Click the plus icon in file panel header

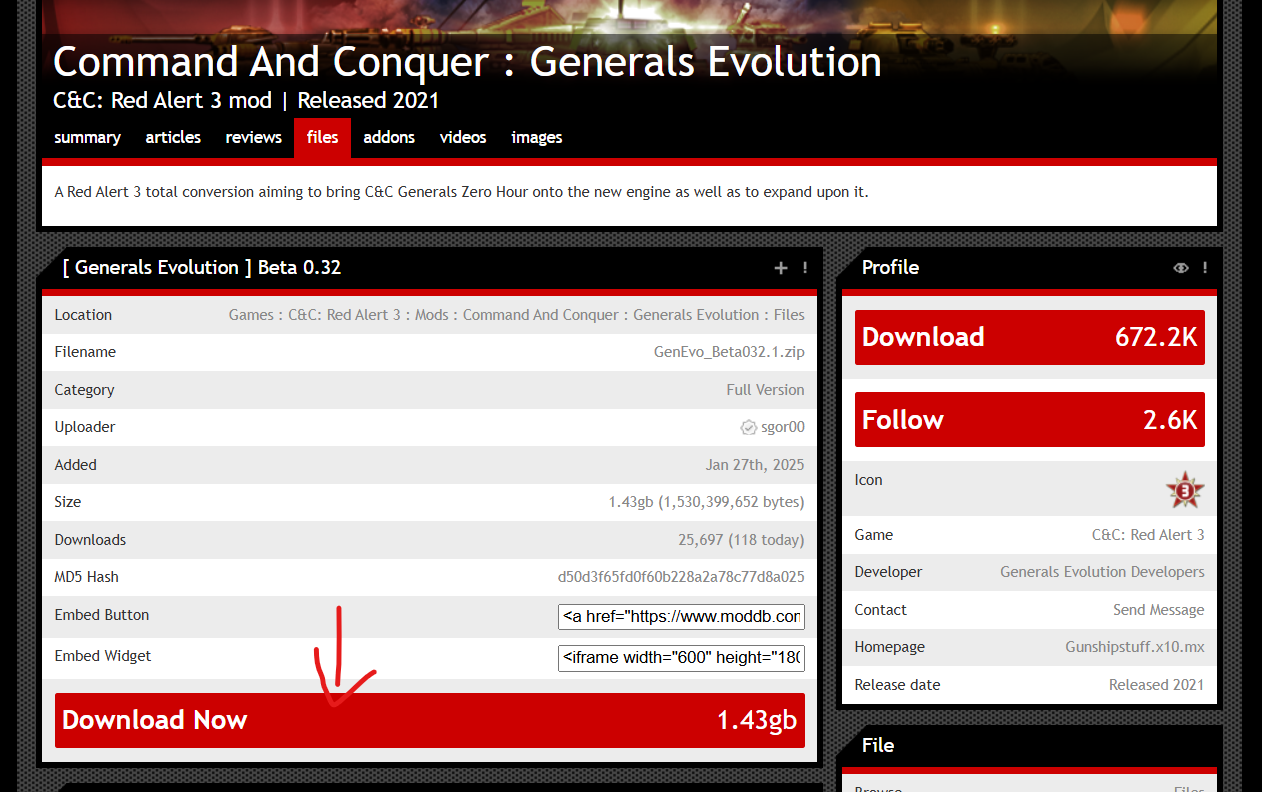781,268
